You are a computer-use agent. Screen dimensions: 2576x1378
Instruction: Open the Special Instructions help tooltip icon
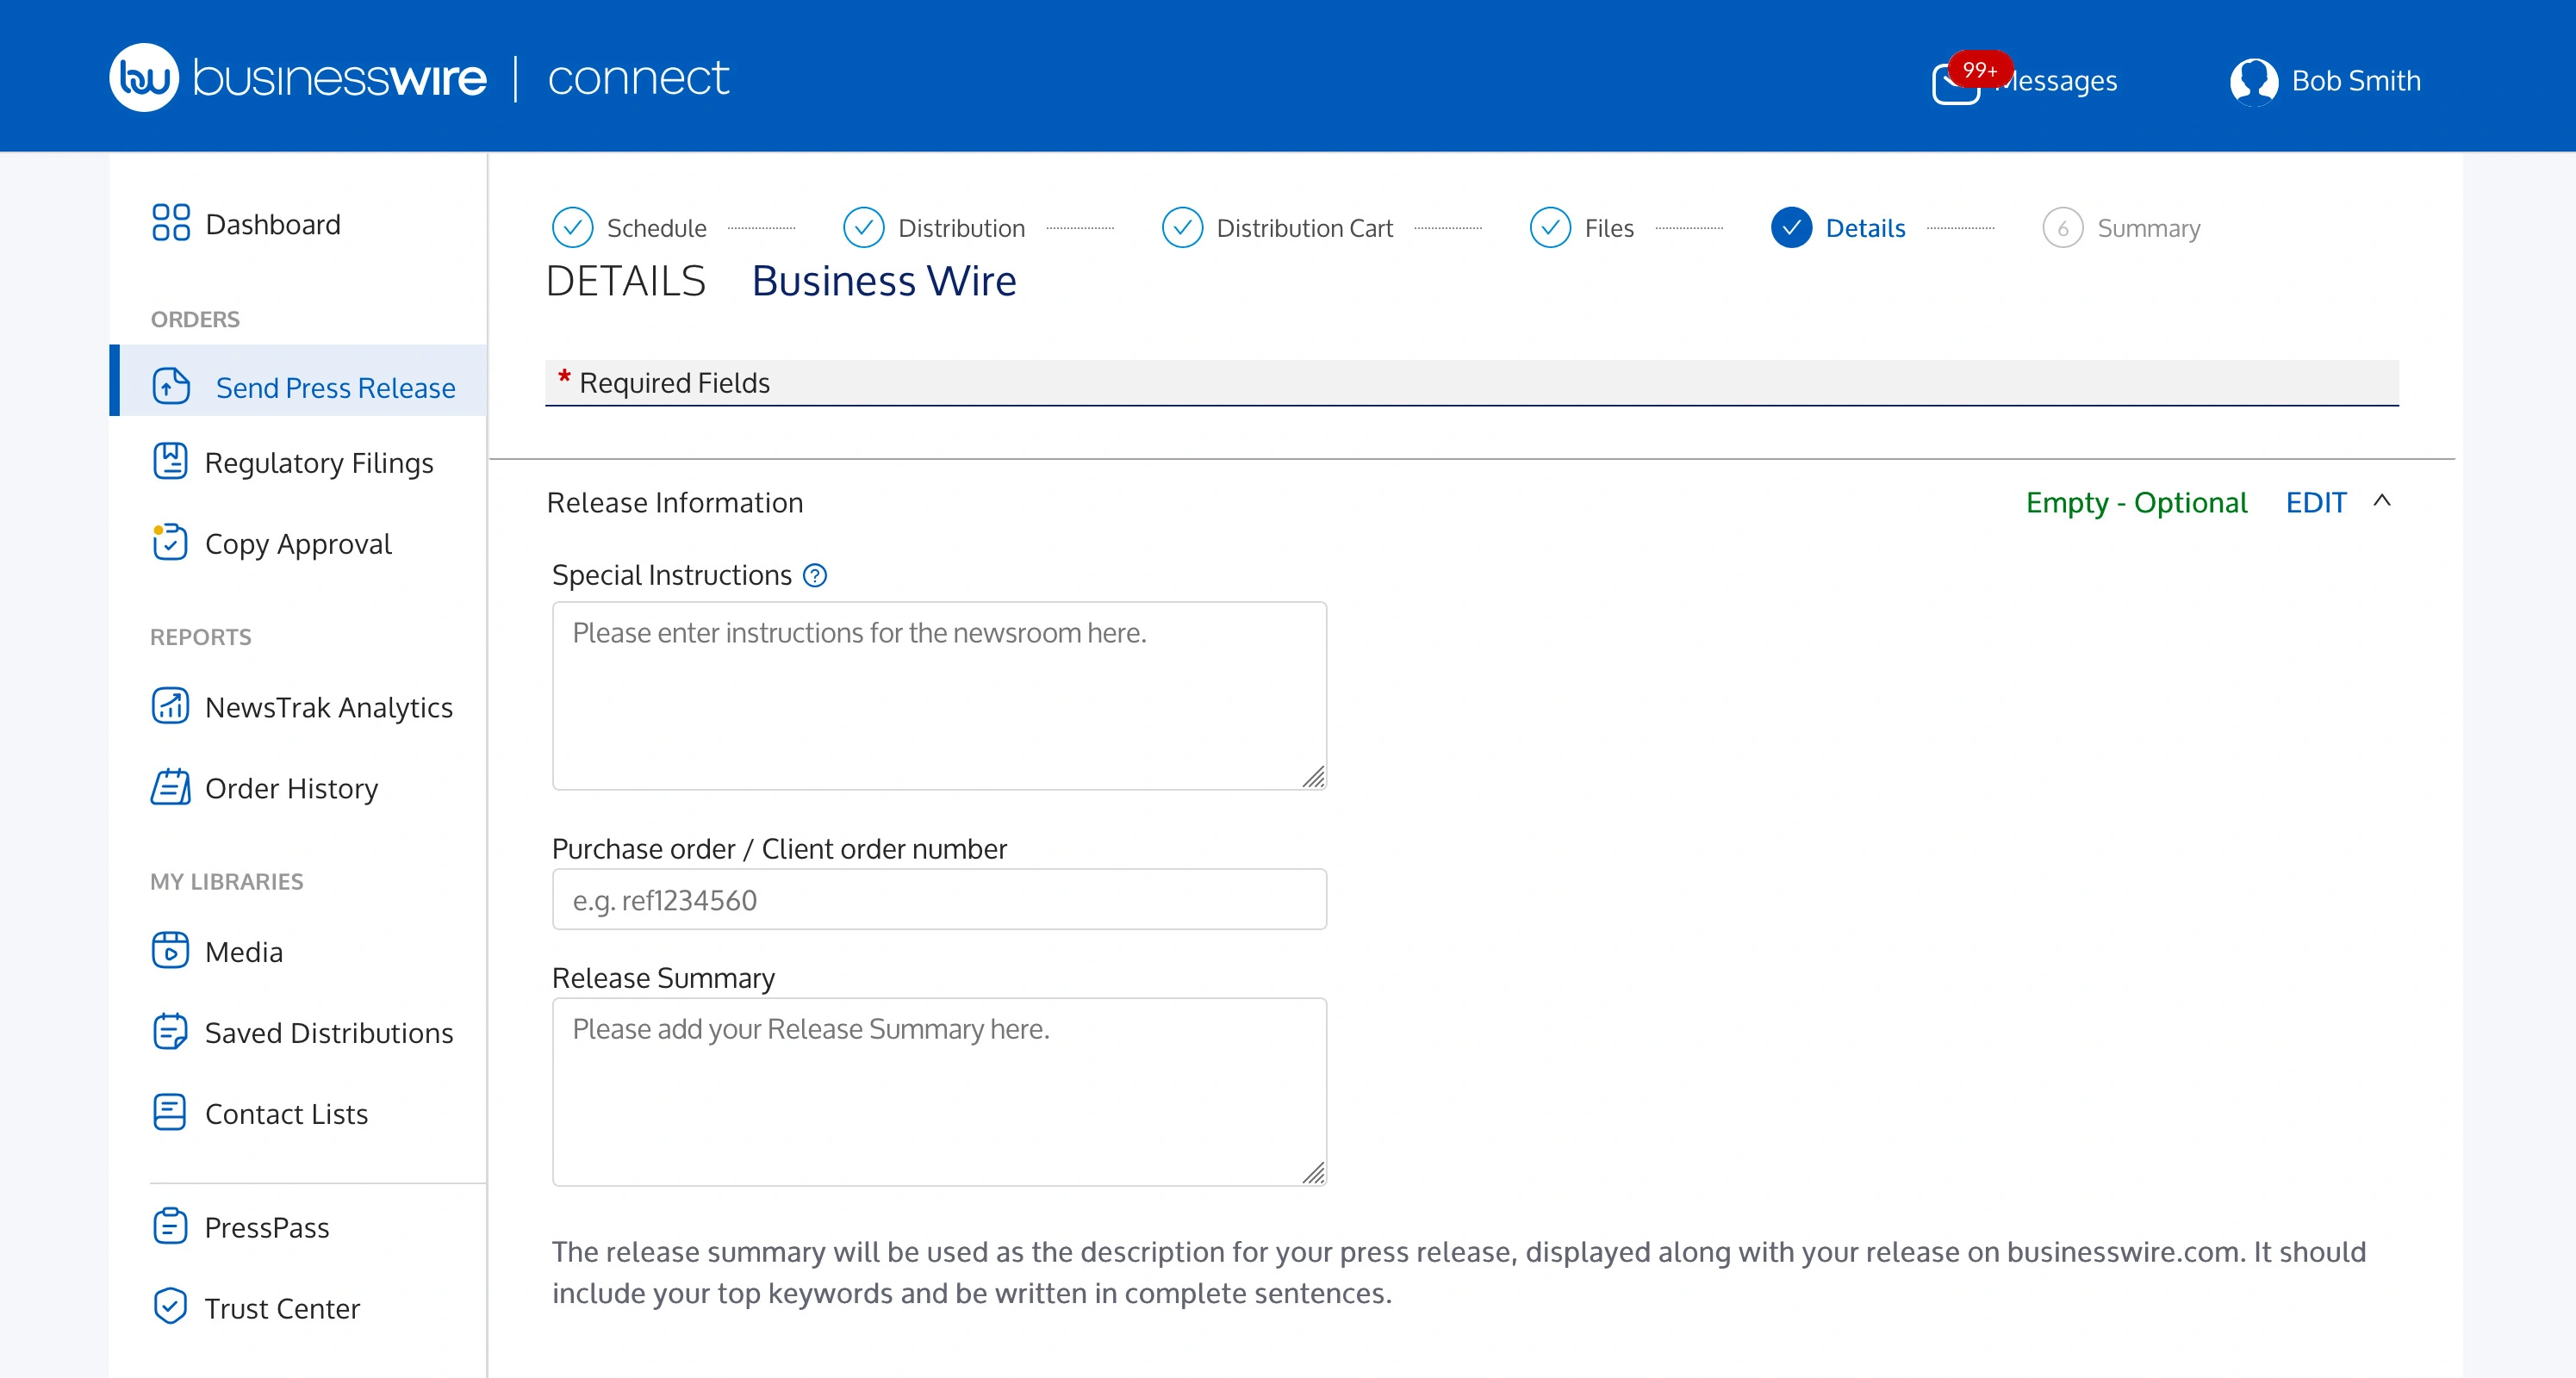point(816,575)
